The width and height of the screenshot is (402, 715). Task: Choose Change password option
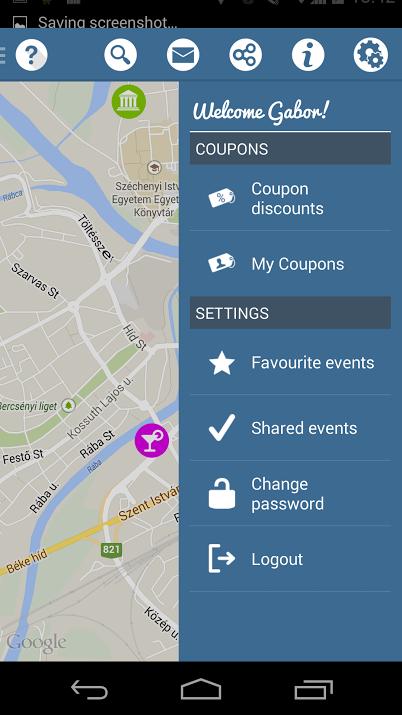click(x=290, y=493)
